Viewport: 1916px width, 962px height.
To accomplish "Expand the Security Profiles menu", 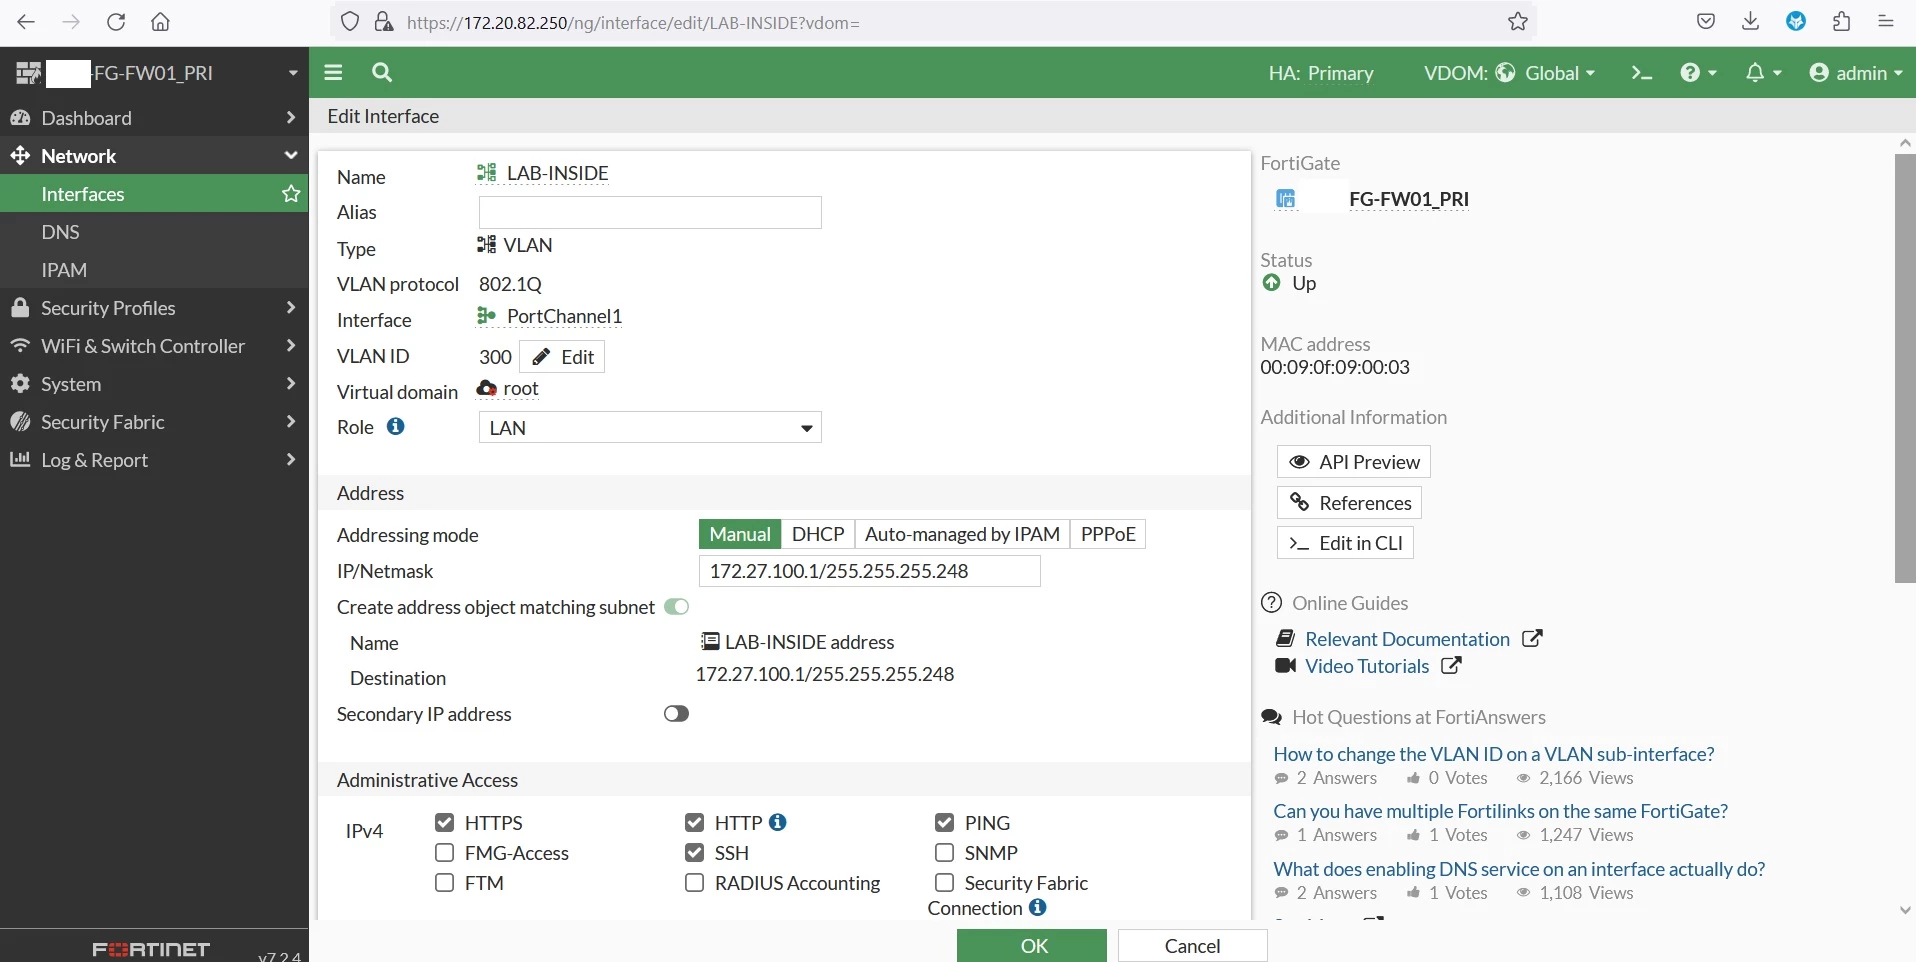I will (x=154, y=308).
